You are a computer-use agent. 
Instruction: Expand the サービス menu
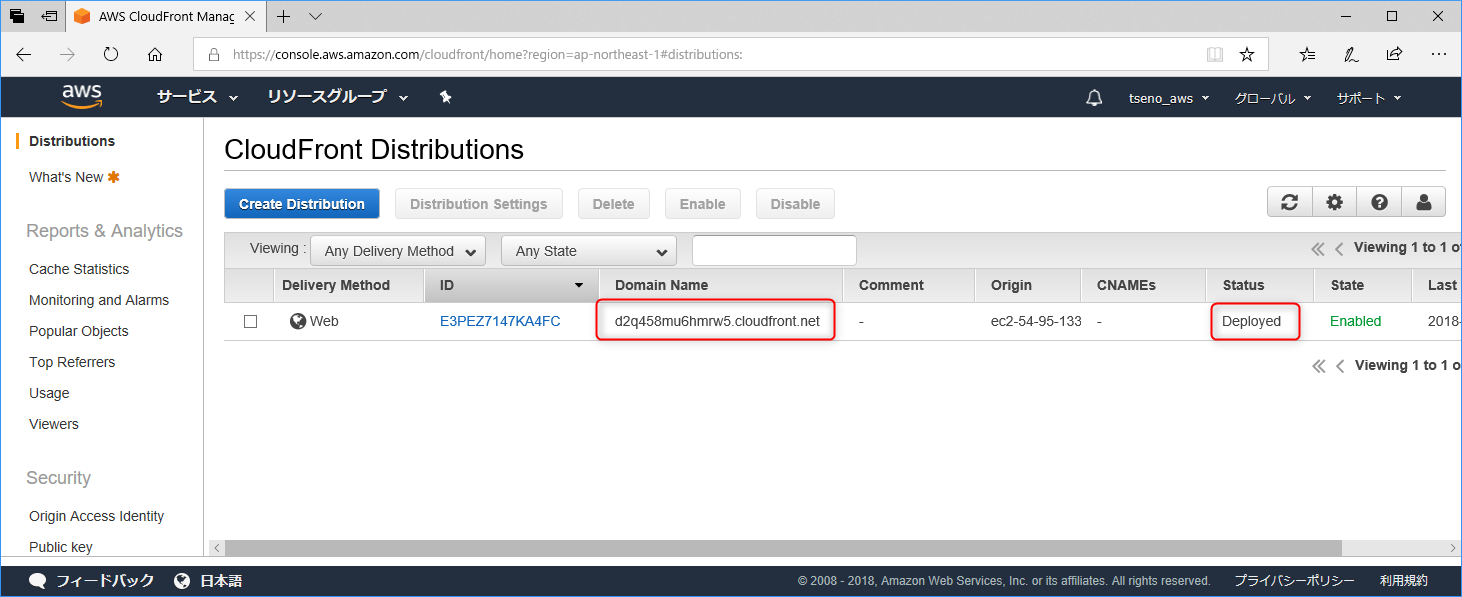coord(197,97)
